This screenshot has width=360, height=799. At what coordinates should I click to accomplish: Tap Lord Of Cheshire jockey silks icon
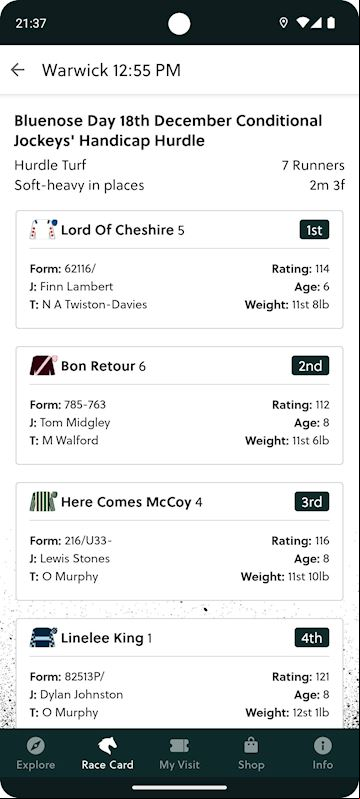pyautogui.click(x=43, y=230)
